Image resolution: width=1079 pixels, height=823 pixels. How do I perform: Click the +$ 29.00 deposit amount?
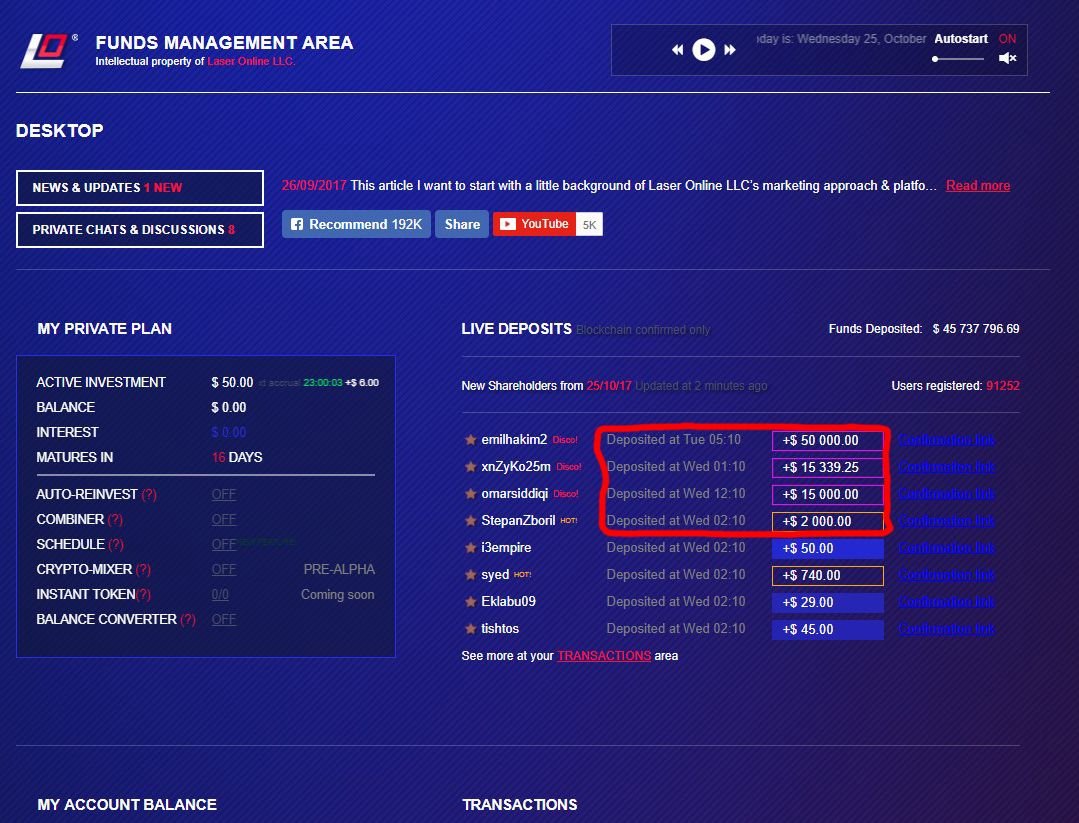[828, 603]
